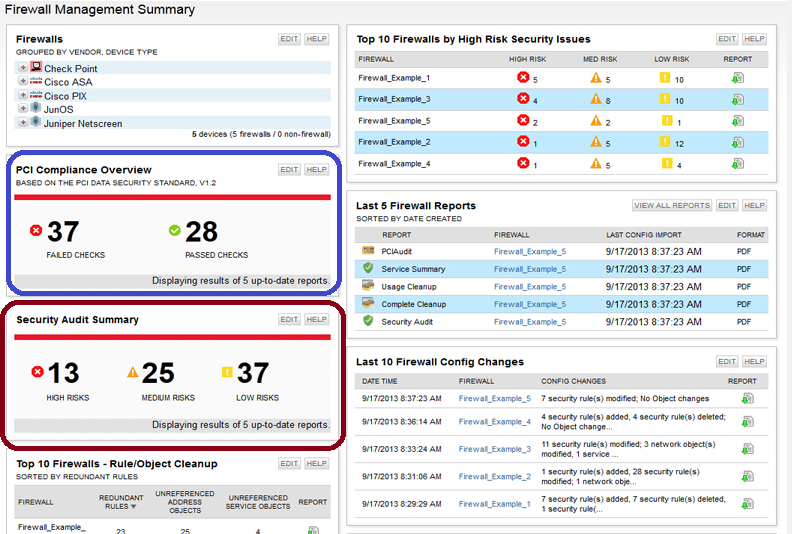Open Firewall_Example_4 link in config changes
Viewport: 792px width, 534px height.
point(494,422)
